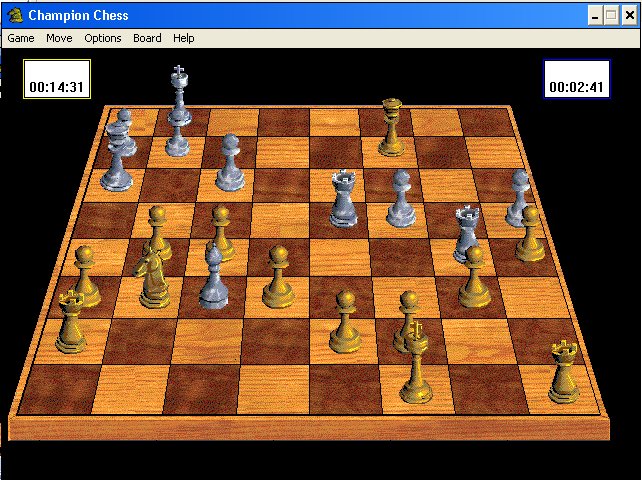Click the right clock showing 00:02:41
Viewport: 642px width, 480px height.
pyautogui.click(x=576, y=79)
